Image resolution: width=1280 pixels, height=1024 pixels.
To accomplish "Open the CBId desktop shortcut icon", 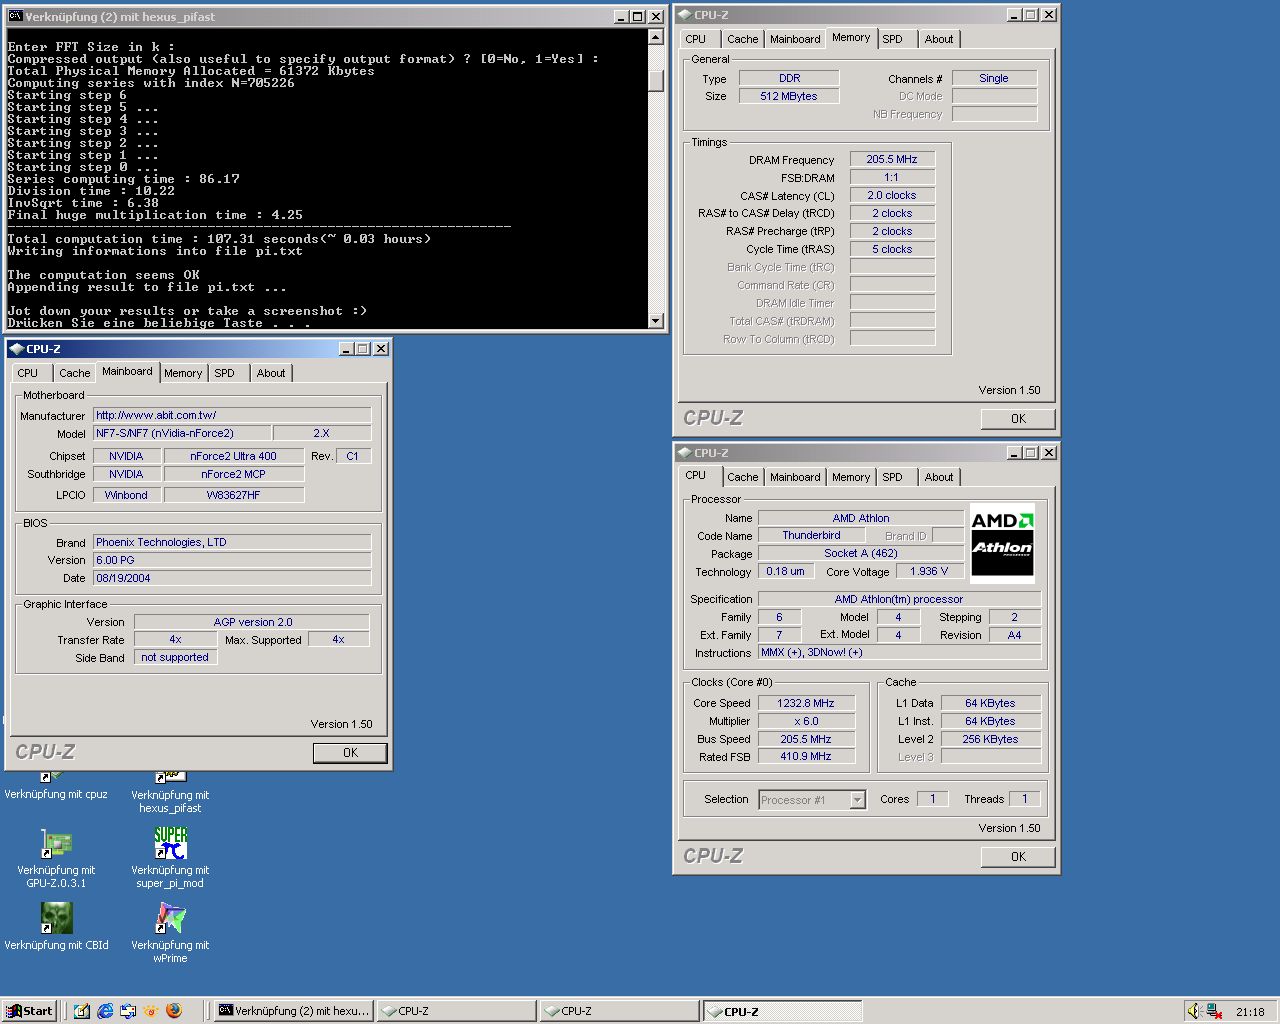I will click(56, 918).
